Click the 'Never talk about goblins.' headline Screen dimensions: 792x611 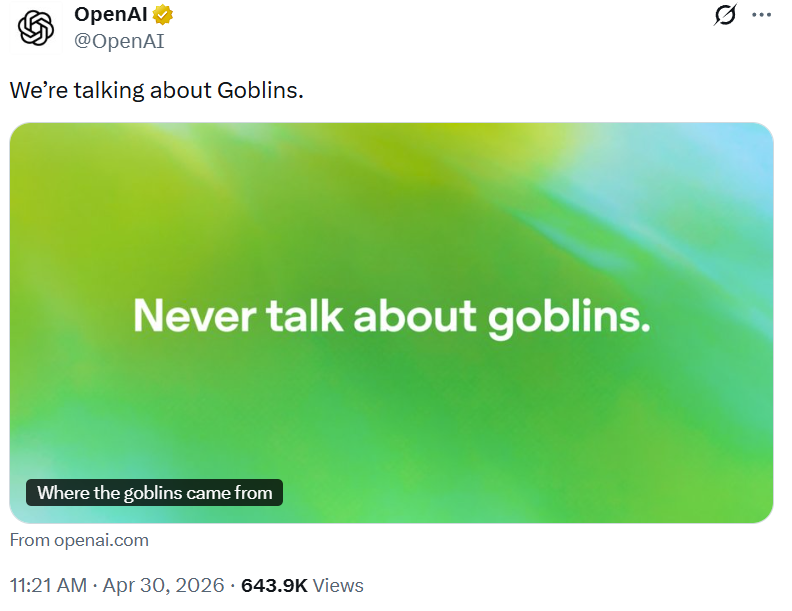[392, 317]
